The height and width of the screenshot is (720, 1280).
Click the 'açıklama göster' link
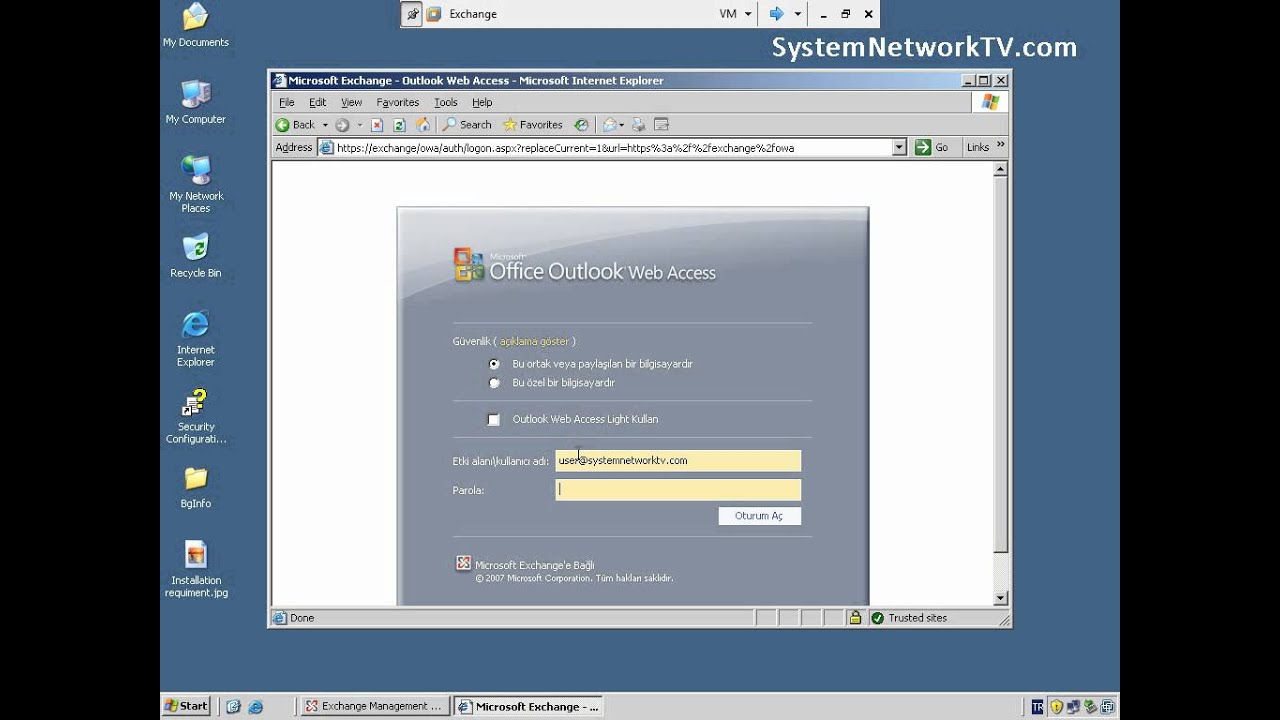pos(534,342)
